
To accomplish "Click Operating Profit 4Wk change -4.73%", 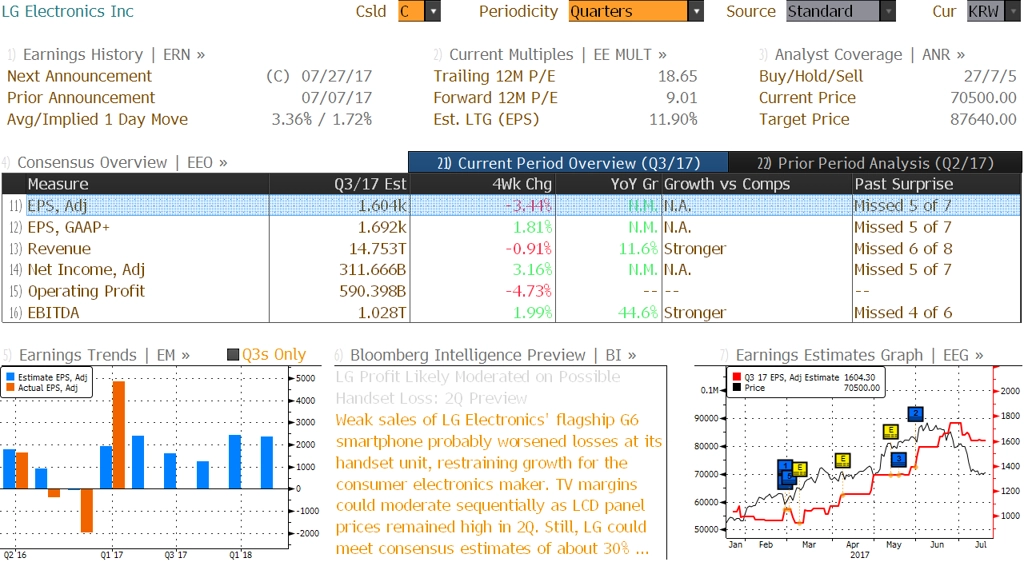I will point(528,291).
